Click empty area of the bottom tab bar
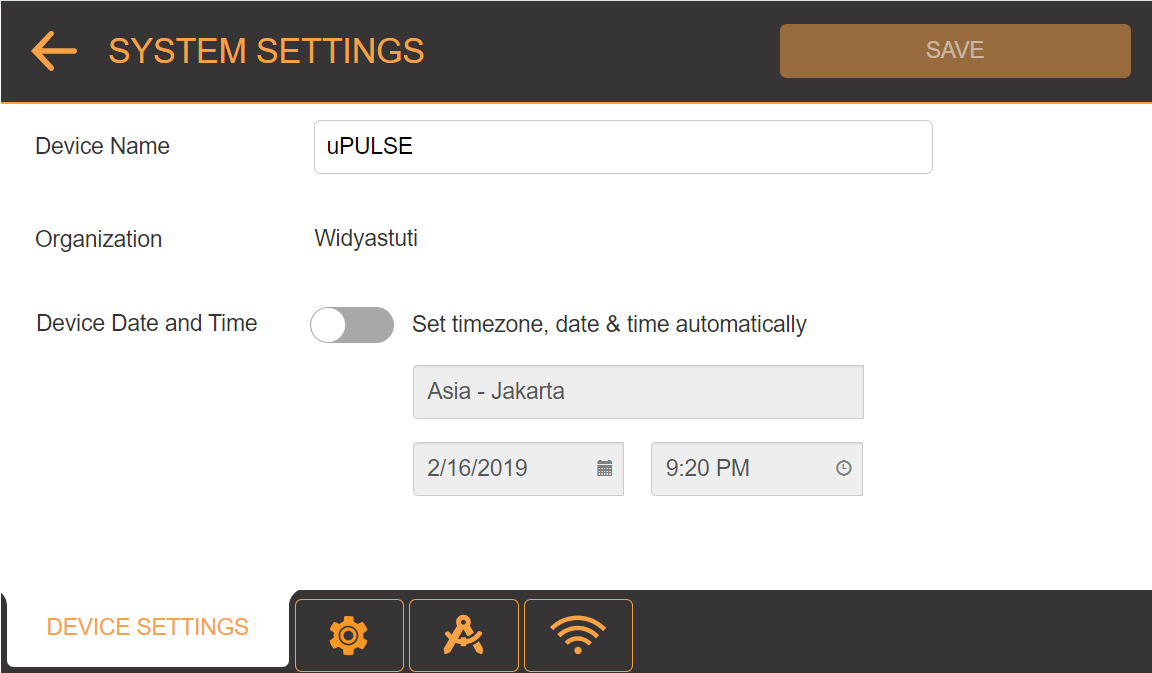Screen dimensions: 1152x673 click(890, 632)
